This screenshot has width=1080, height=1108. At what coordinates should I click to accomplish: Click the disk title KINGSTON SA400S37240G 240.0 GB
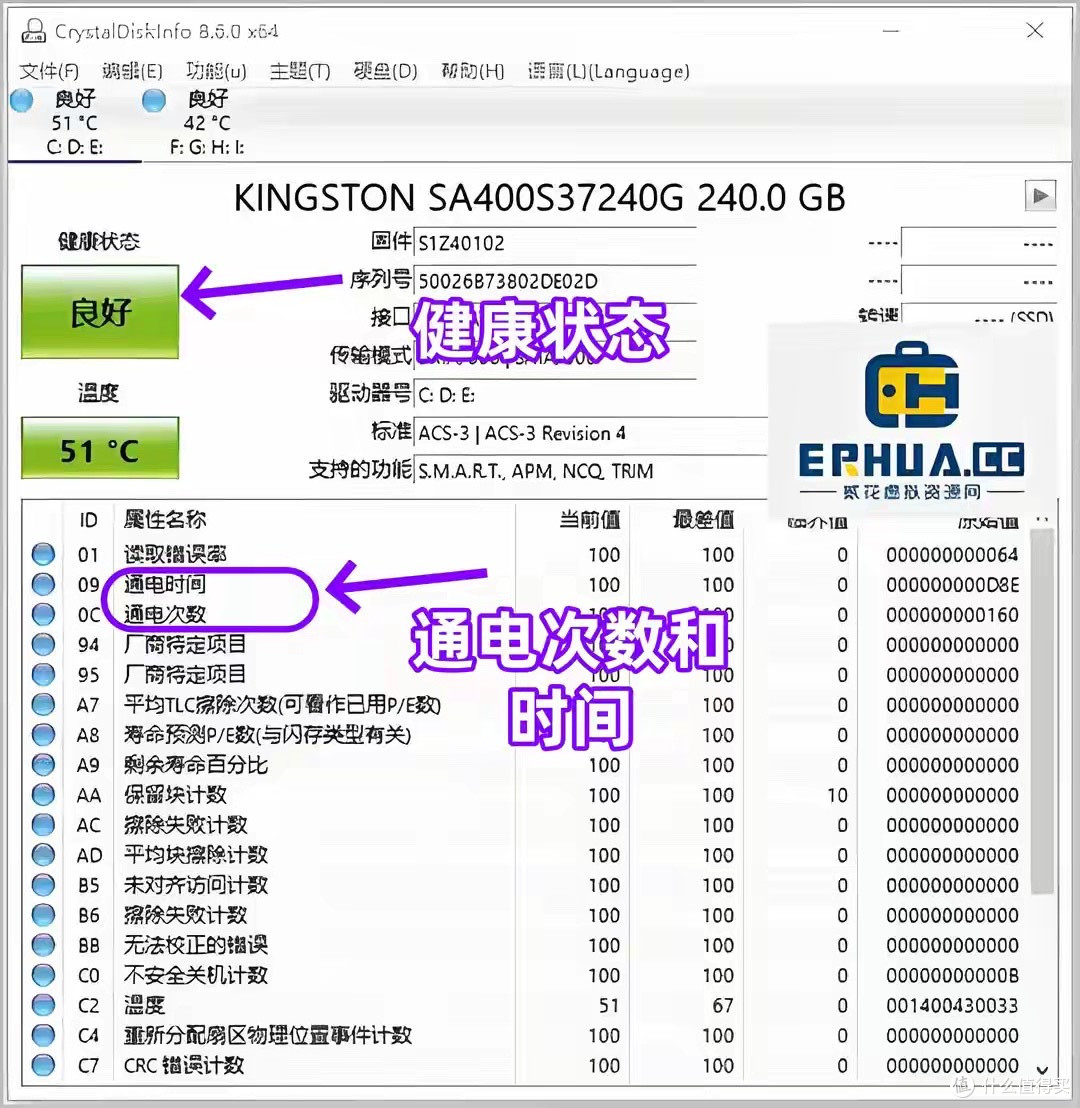(539, 197)
